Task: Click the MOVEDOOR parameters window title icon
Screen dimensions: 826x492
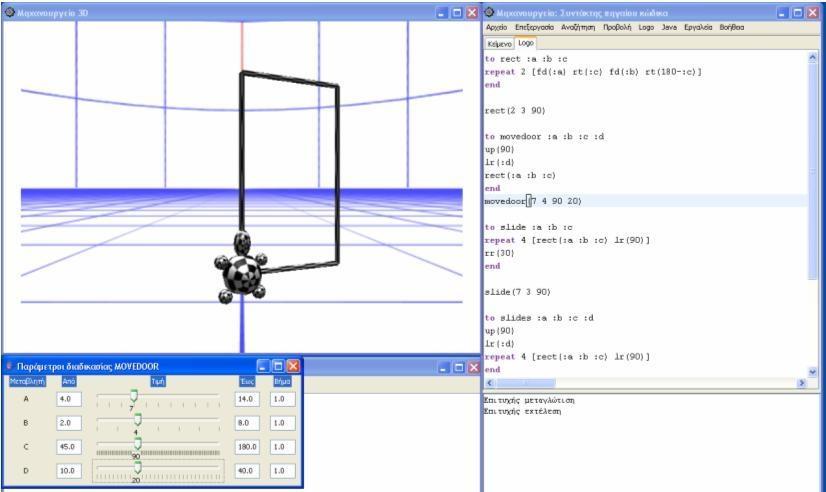Action: [9, 365]
